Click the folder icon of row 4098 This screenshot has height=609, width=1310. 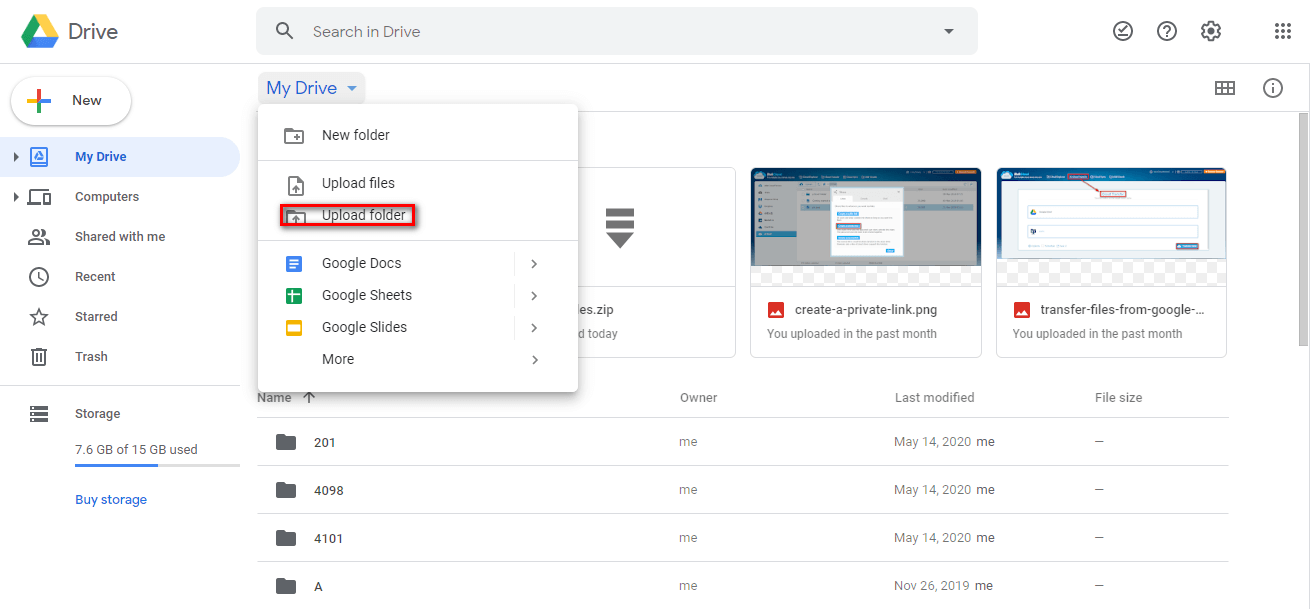[287, 490]
